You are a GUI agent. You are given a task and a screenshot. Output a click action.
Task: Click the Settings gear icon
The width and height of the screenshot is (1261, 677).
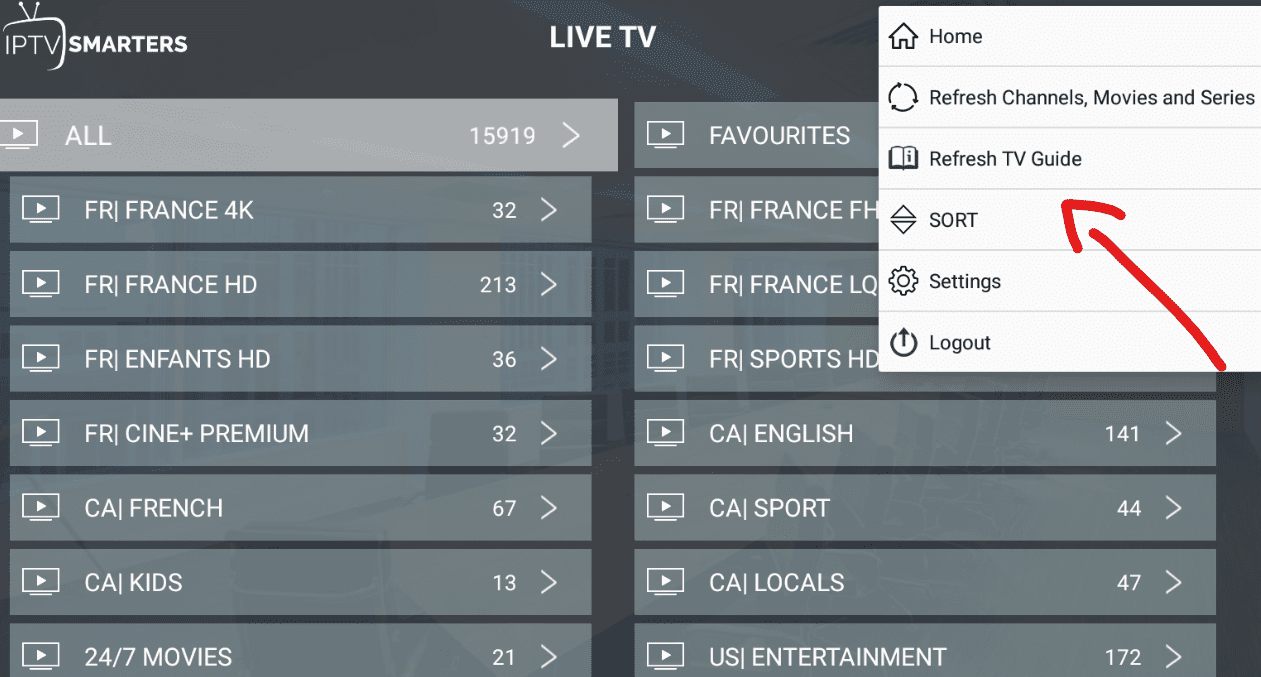[x=903, y=281]
